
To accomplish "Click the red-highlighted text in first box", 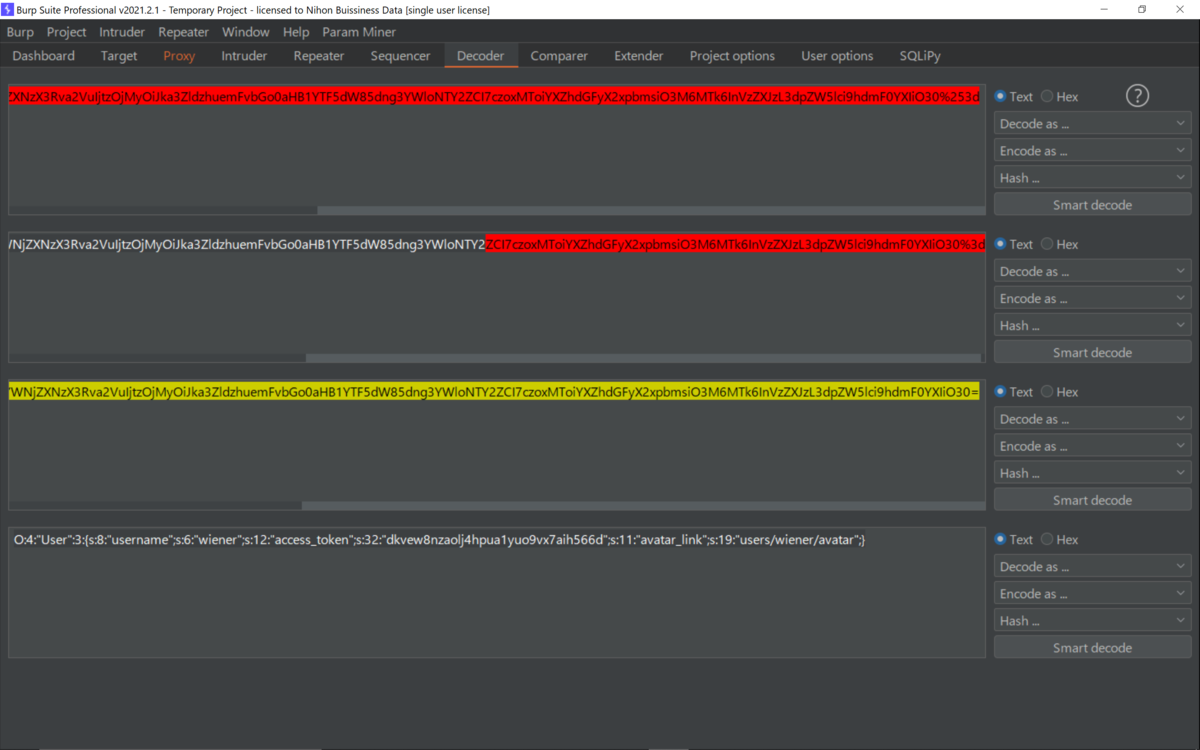I will [x=496, y=97].
